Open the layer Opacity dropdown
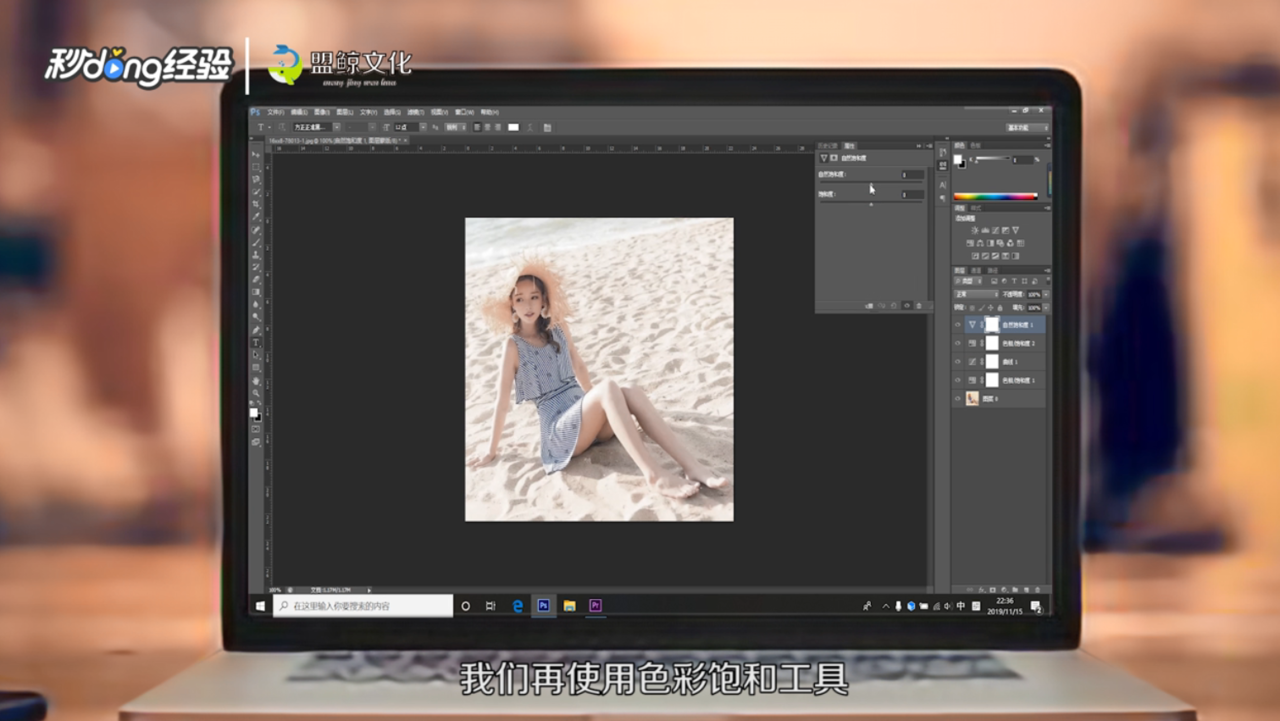 [1046, 294]
